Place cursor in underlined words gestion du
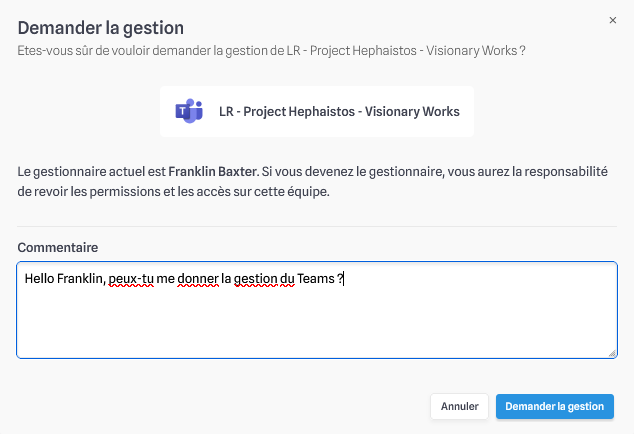Screen dimensions: 634x434 (264, 279)
